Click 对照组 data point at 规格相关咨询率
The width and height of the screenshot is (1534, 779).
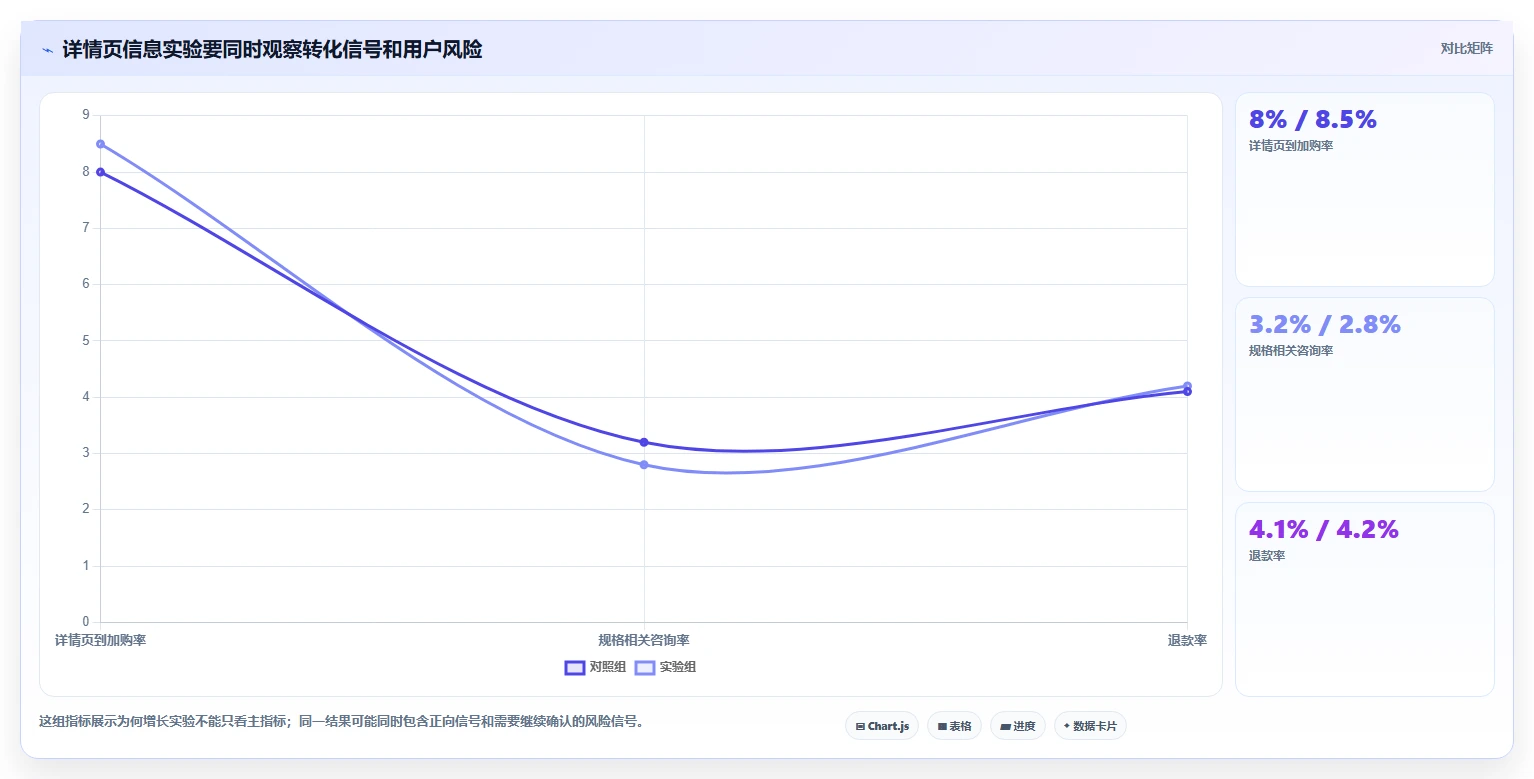click(x=644, y=442)
